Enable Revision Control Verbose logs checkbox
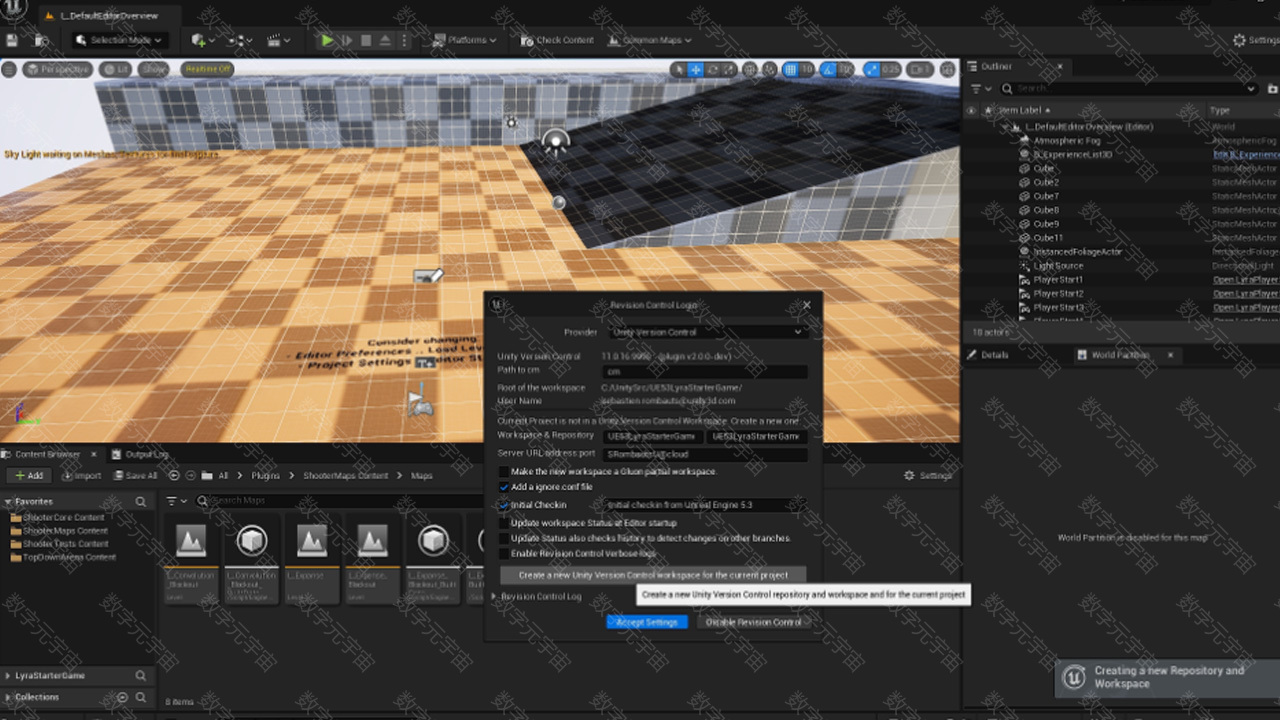Viewport: 1280px width, 720px height. 504,553
